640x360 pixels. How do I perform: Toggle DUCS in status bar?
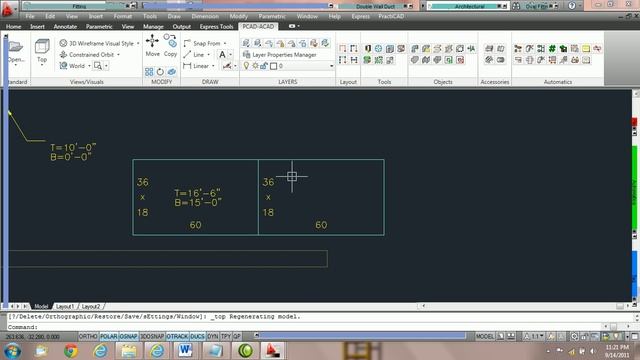tap(198, 336)
